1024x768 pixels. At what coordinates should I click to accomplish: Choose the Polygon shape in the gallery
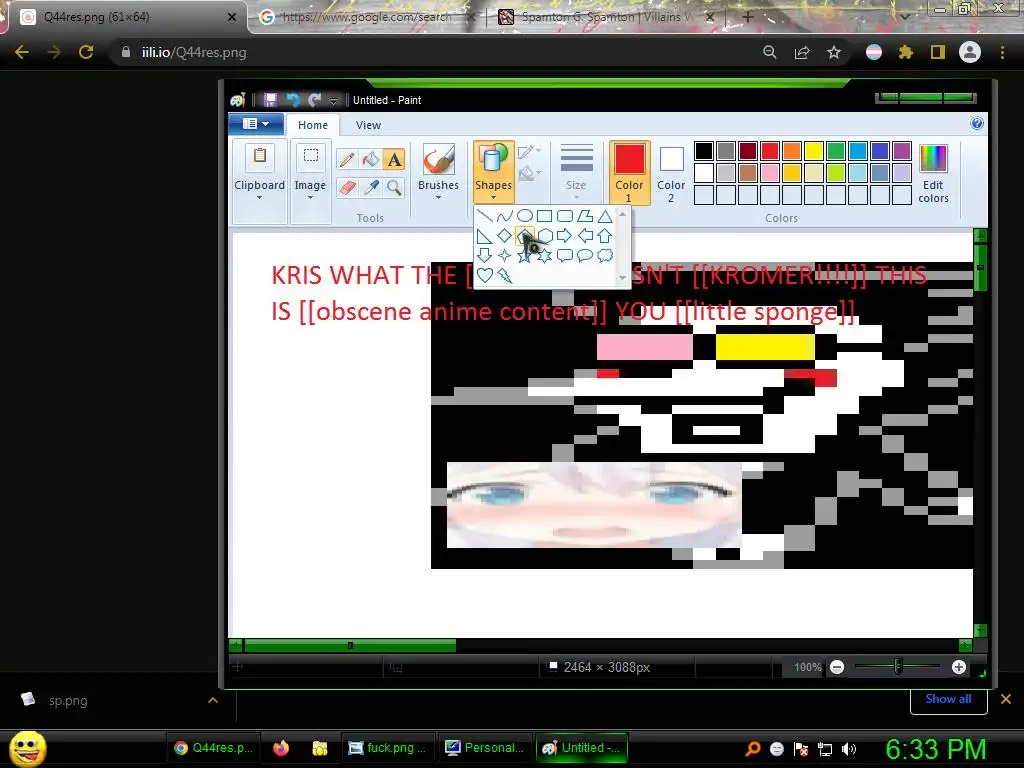click(x=585, y=216)
